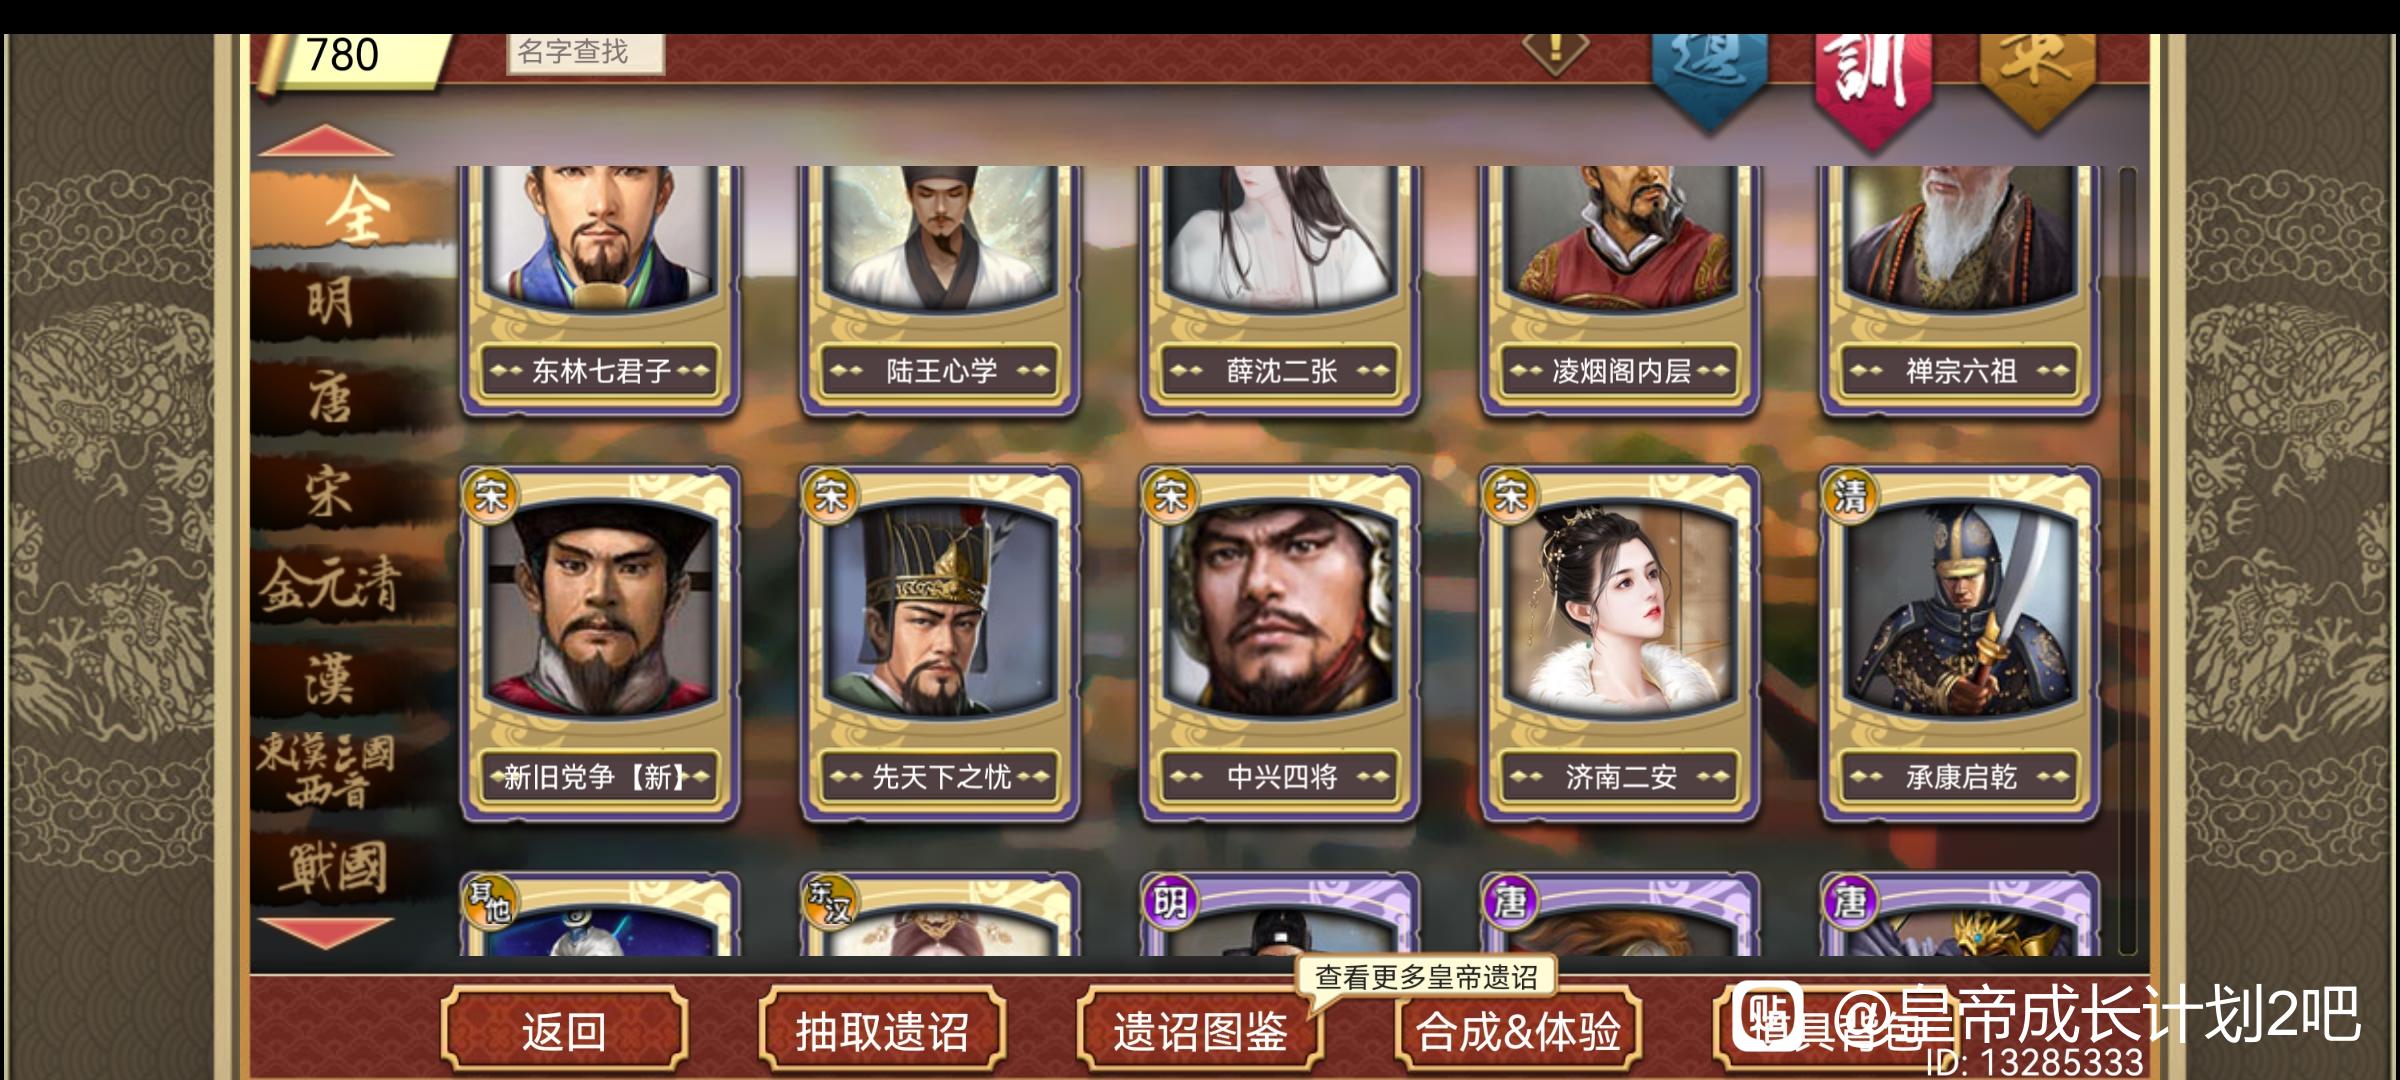Open 遗诏图鉴 edict gallery
Image resolution: width=2400 pixels, height=1080 pixels.
click(x=1199, y=1030)
